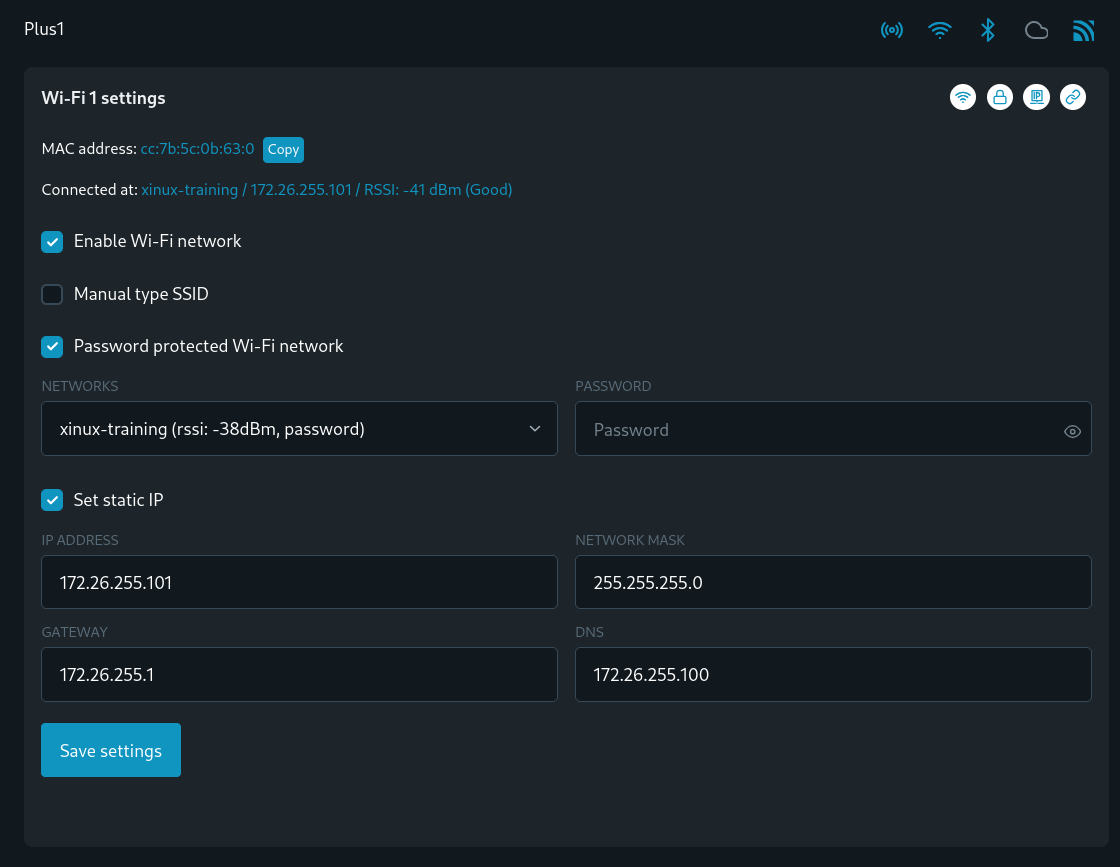Screen dimensions: 1120x867
Task: Click the Save settings button
Action: [x=111, y=750]
